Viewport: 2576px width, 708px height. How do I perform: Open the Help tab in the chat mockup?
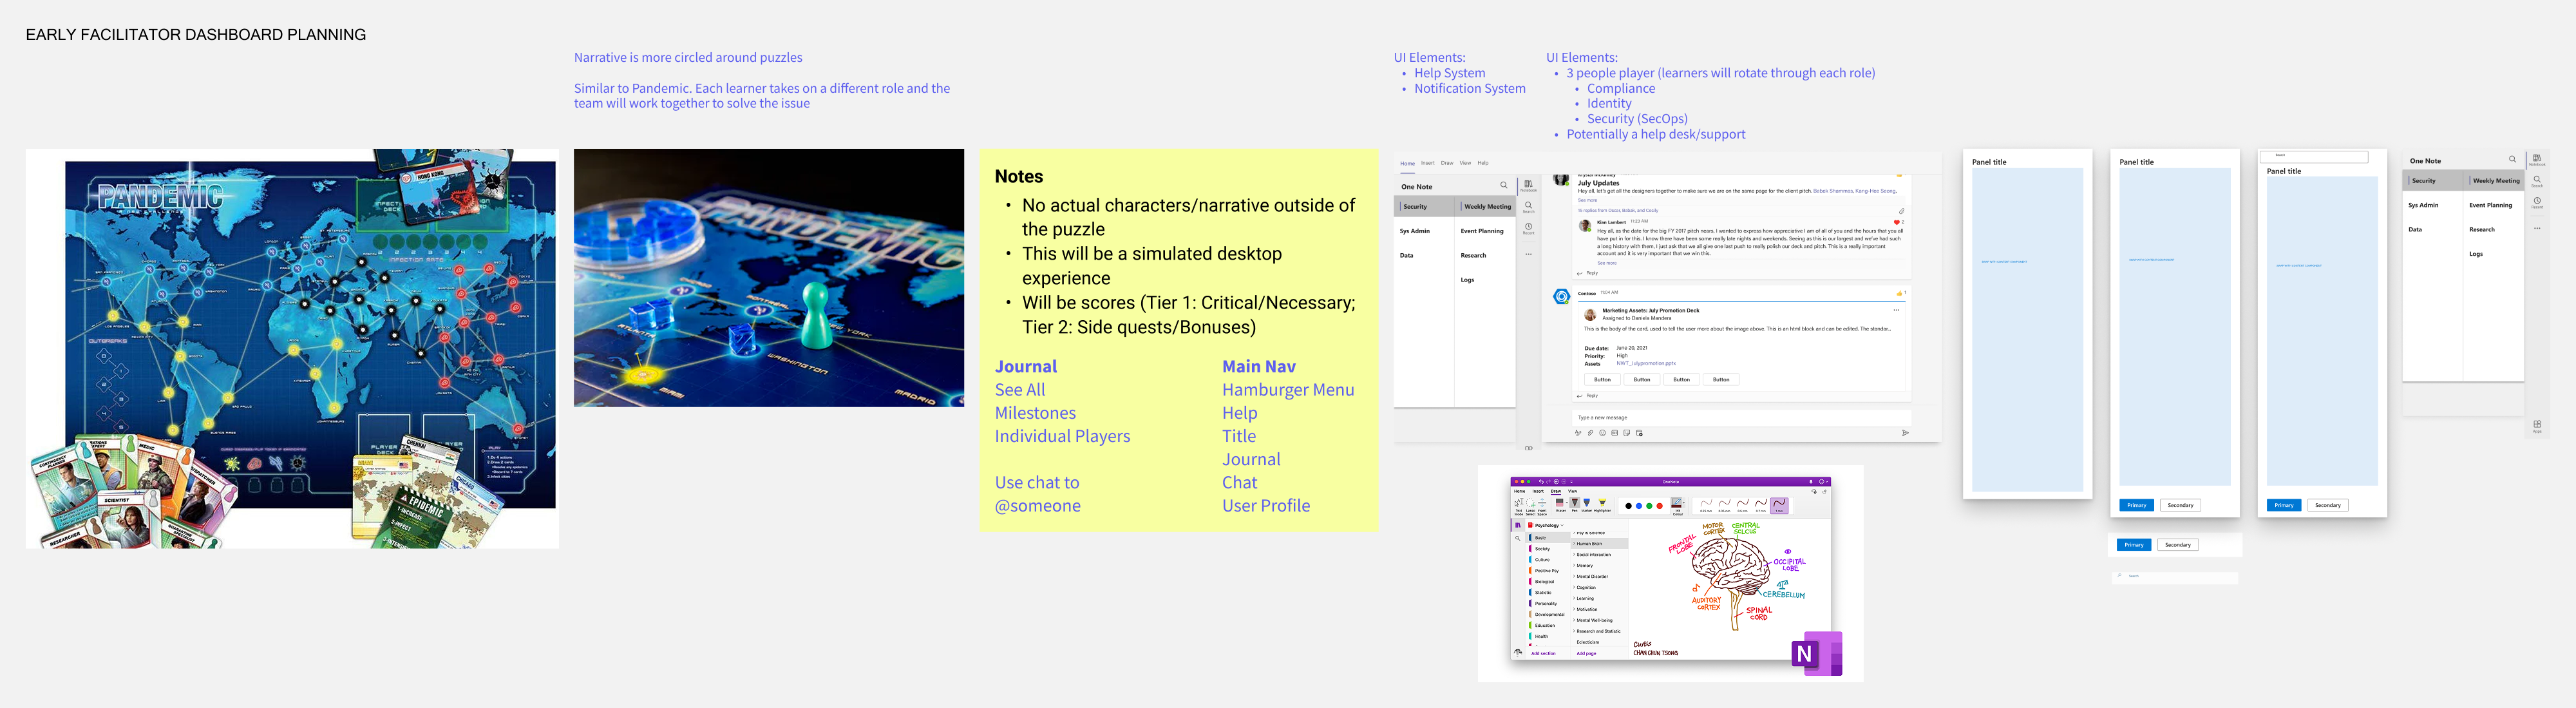pyautogui.click(x=1483, y=163)
